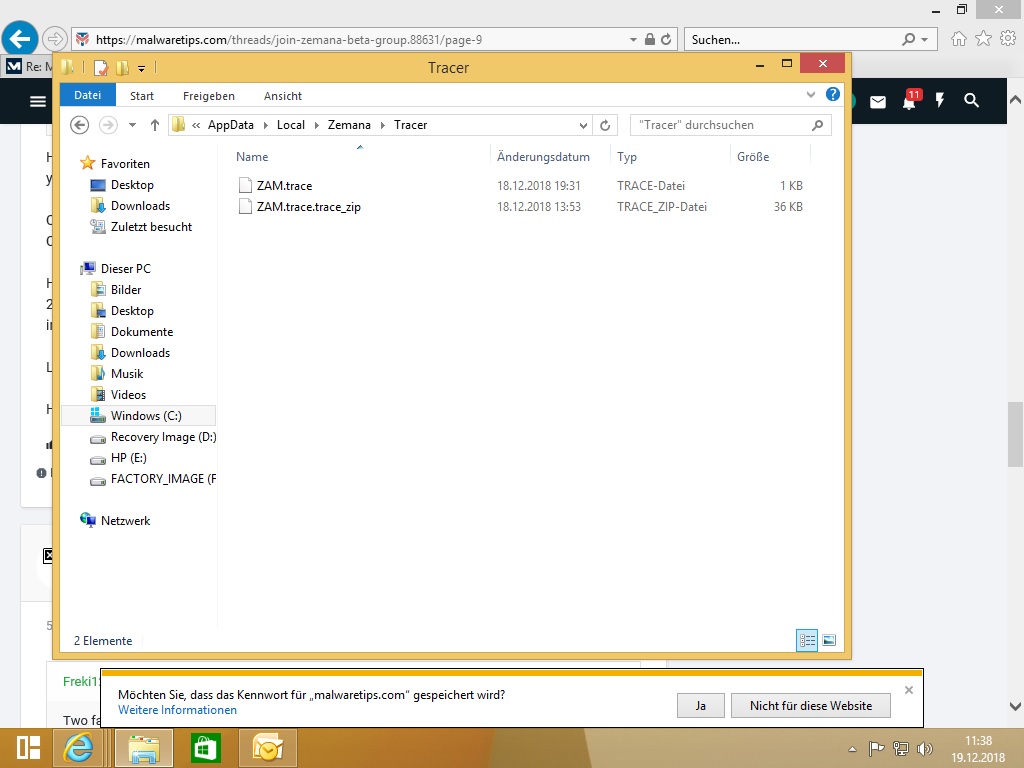Click the search magnifier in IE search box
The image size is (1024, 768).
pos(908,39)
